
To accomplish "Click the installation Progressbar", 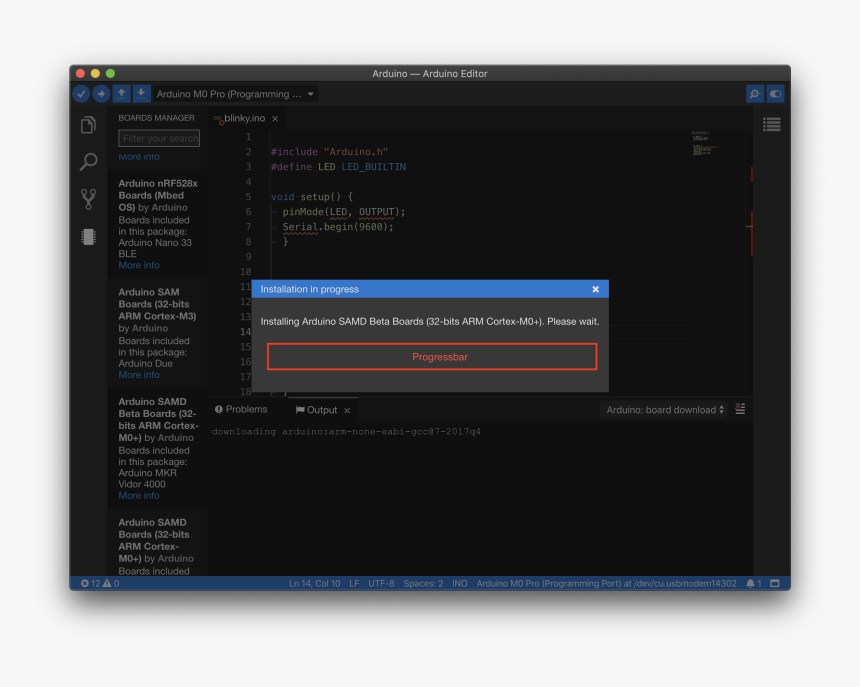I will click(432, 357).
